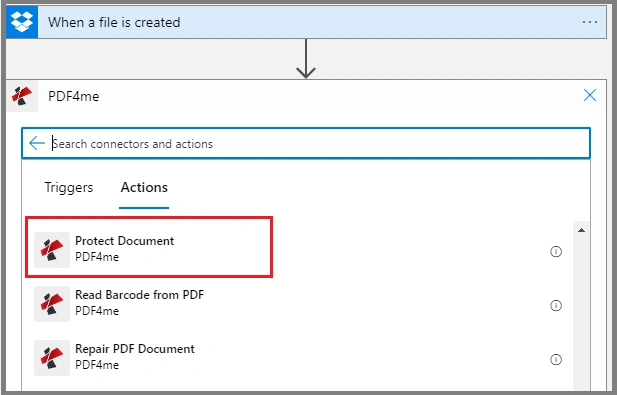Click the PDF4me logo in the panel header
Image resolution: width=617 pixels, height=395 pixels.
(x=22, y=96)
